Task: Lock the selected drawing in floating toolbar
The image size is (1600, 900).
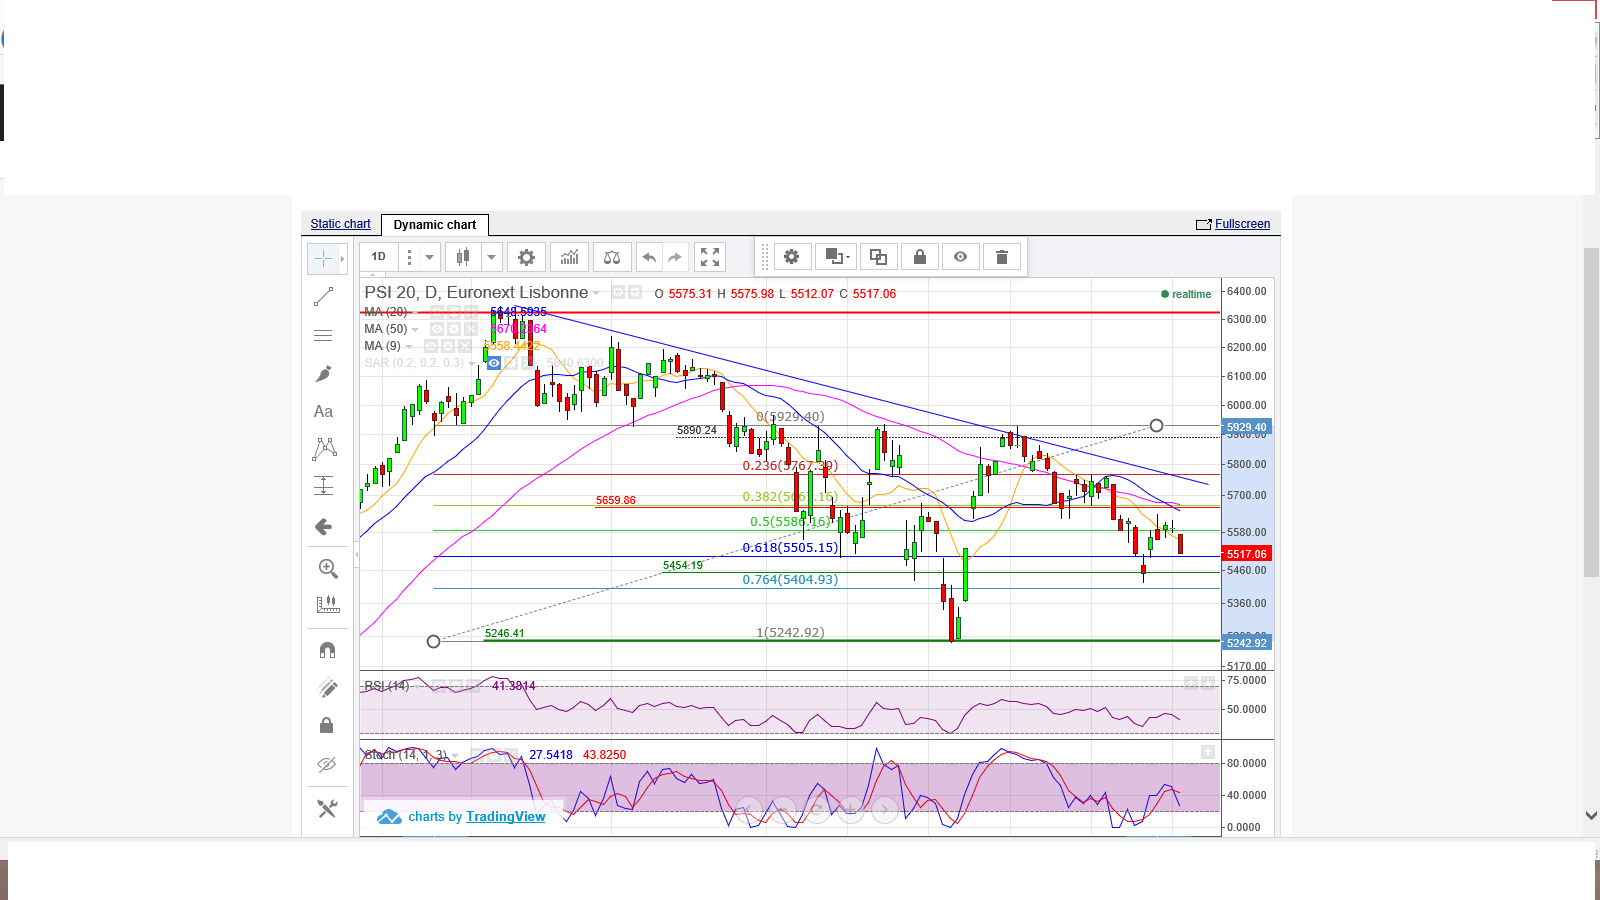Action: (920, 257)
